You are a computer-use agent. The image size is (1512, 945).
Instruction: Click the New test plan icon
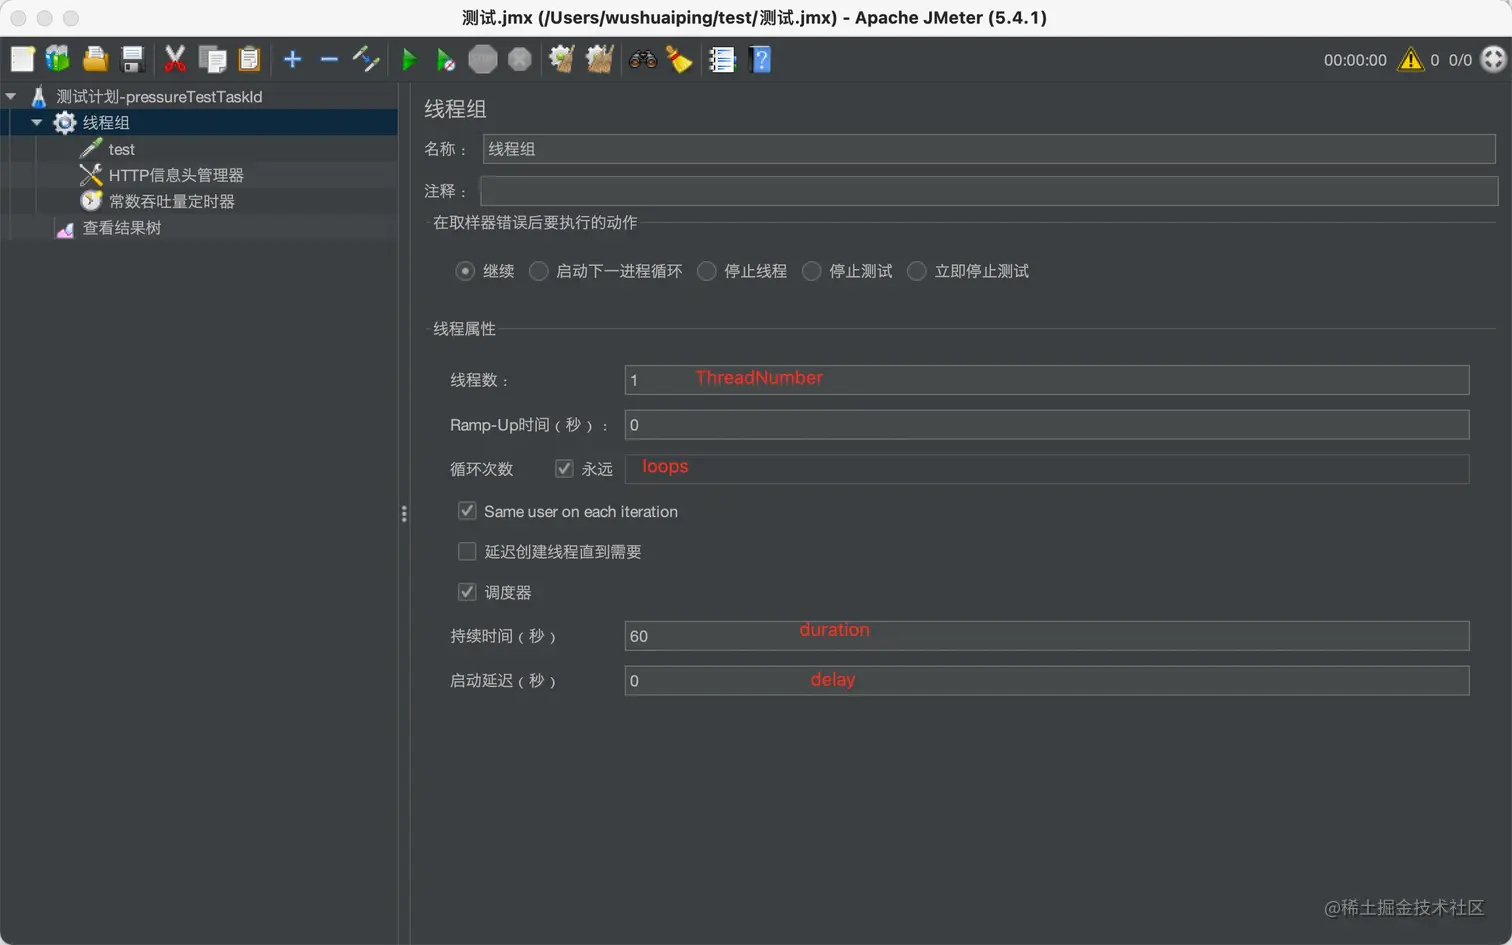pyautogui.click(x=22, y=60)
